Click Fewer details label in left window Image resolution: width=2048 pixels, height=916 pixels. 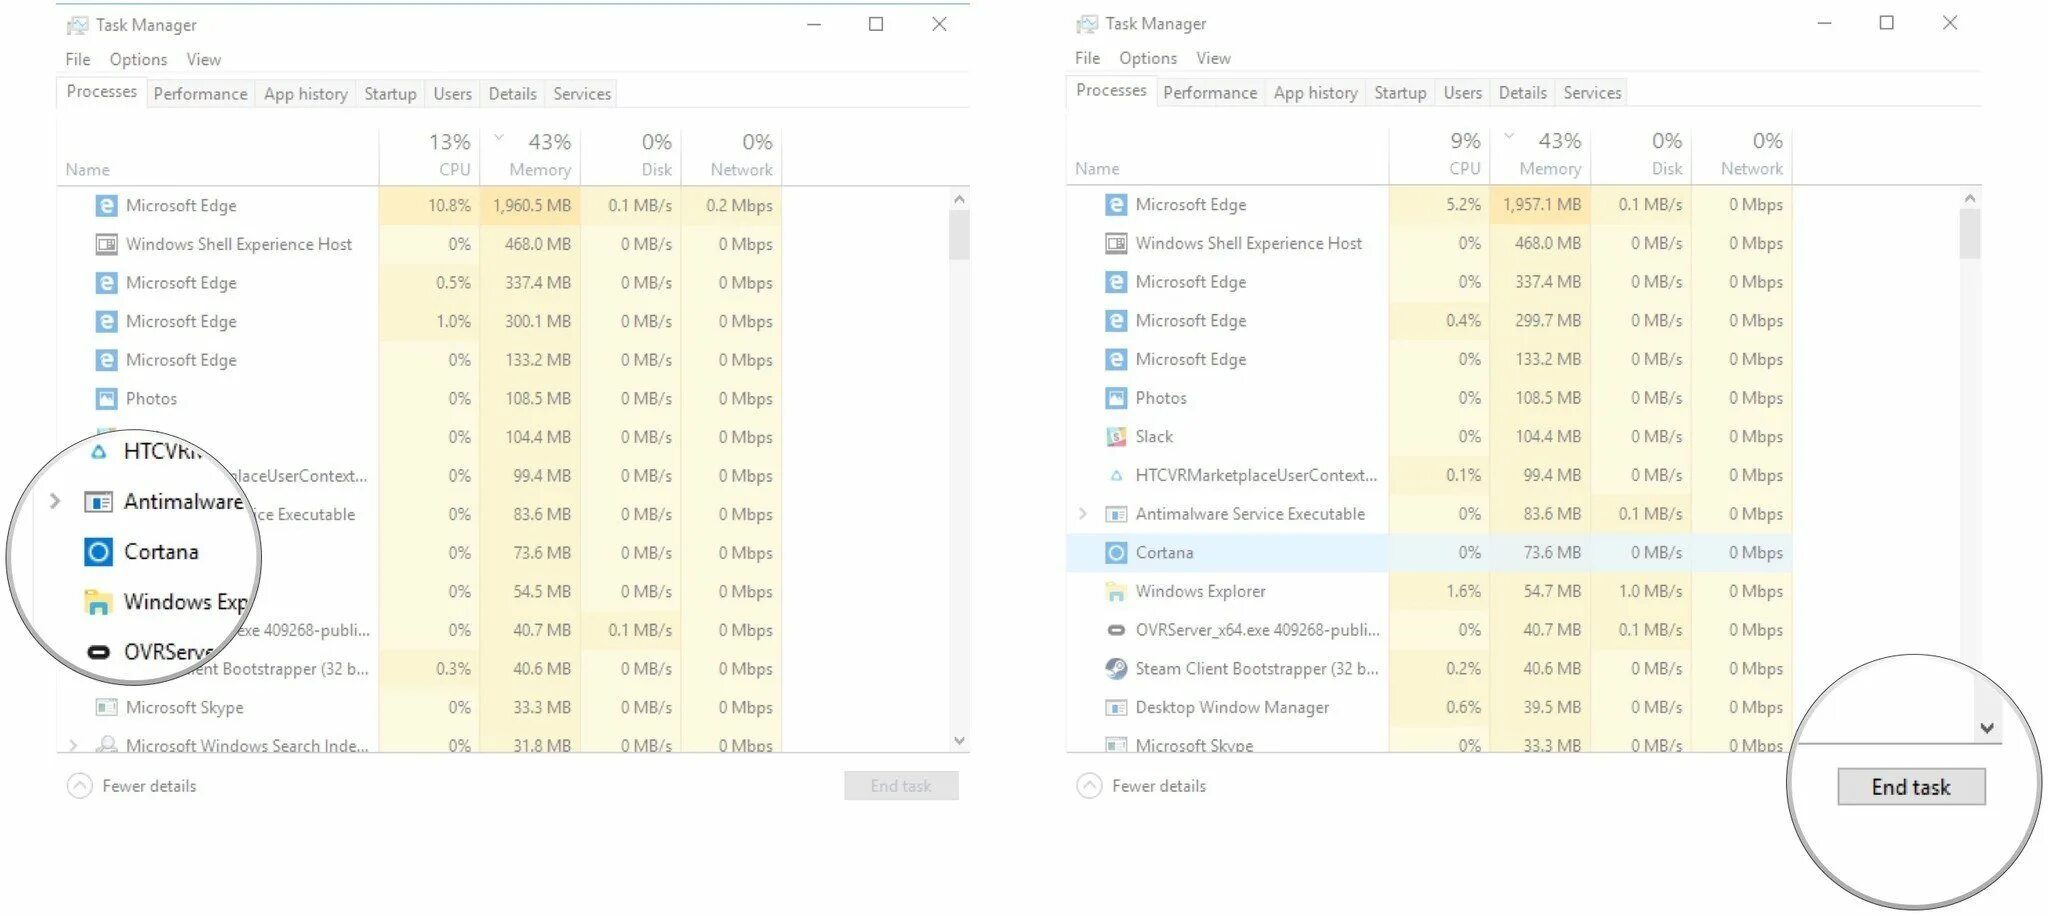[x=149, y=787]
